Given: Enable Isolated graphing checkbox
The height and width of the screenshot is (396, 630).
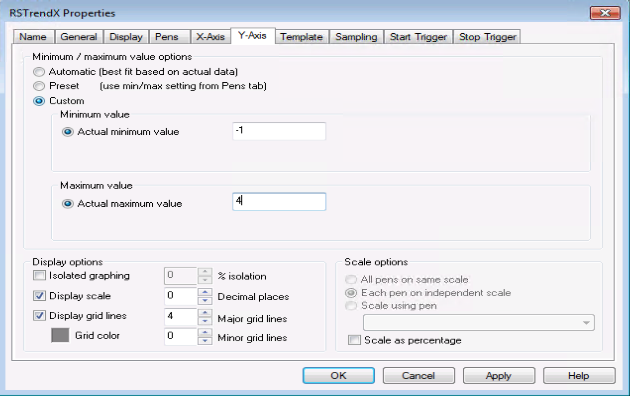Looking at the screenshot, I should coord(39,276).
